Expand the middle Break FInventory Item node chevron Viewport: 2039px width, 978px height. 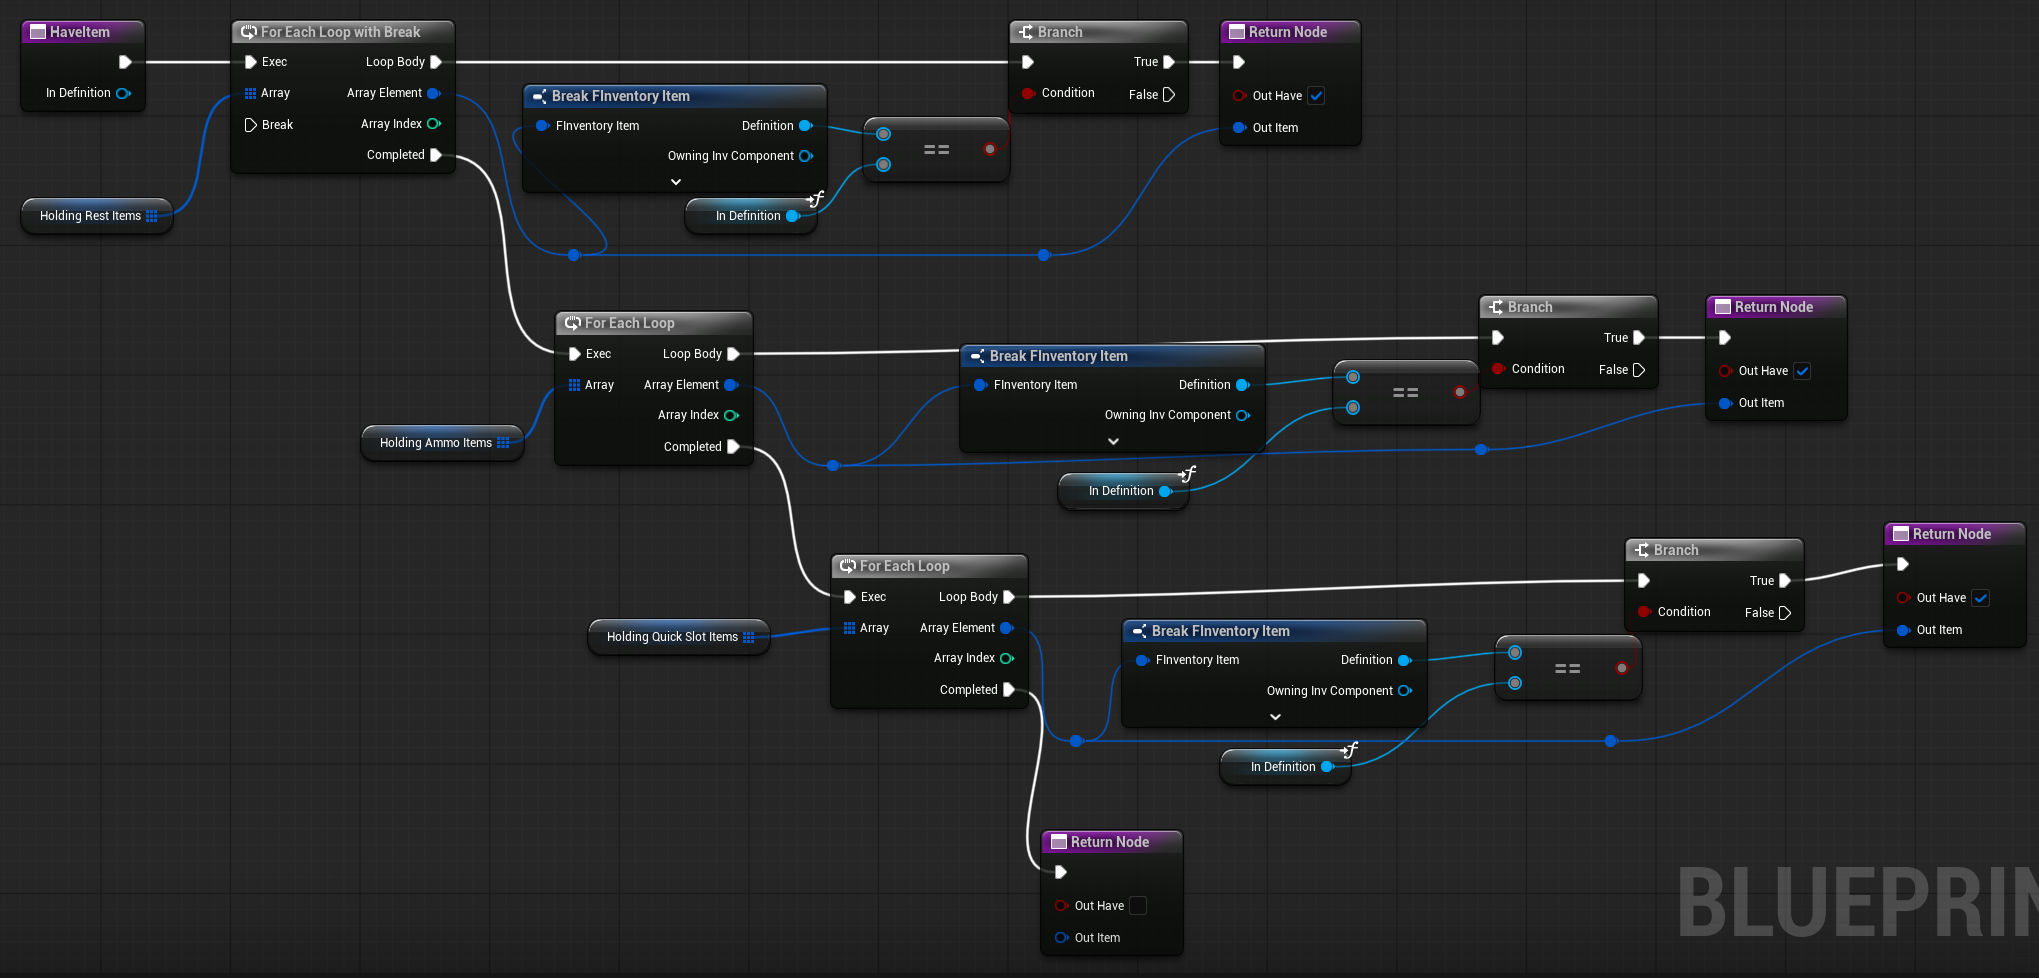tap(1113, 441)
